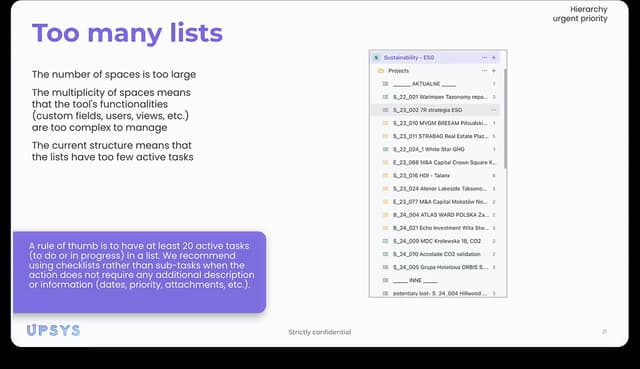Open list S_23_011 STRABAG Real Estate
This screenshot has height=369, width=640.
[x=440, y=136]
